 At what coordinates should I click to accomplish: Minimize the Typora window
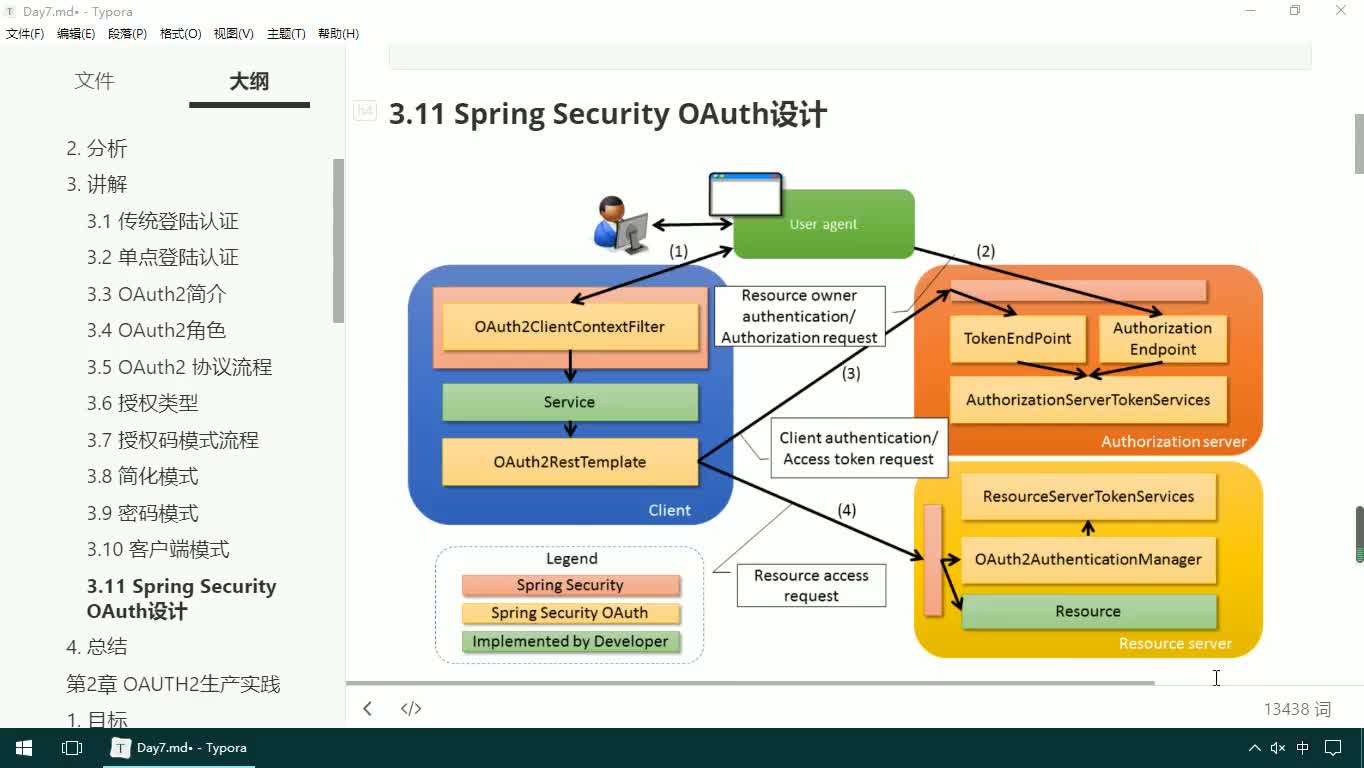[x=1251, y=11]
